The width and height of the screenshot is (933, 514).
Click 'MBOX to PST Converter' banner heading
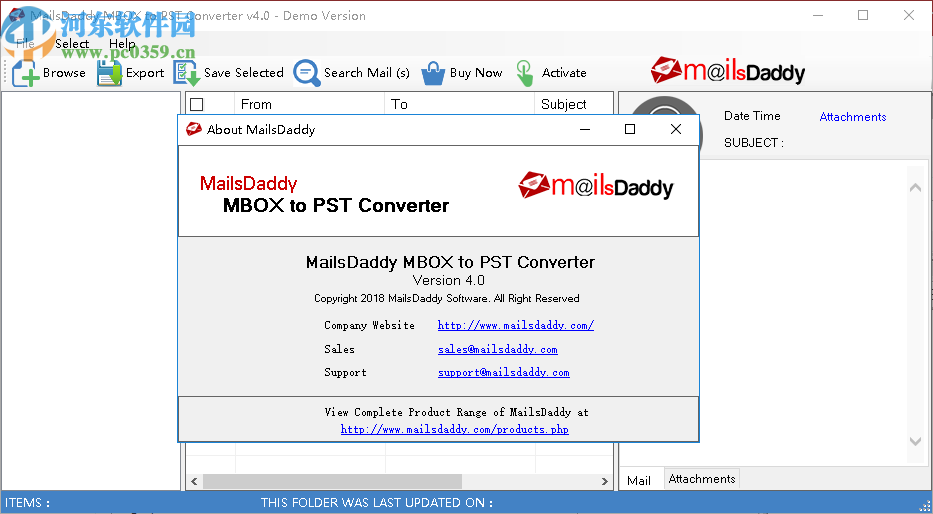(x=336, y=206)
